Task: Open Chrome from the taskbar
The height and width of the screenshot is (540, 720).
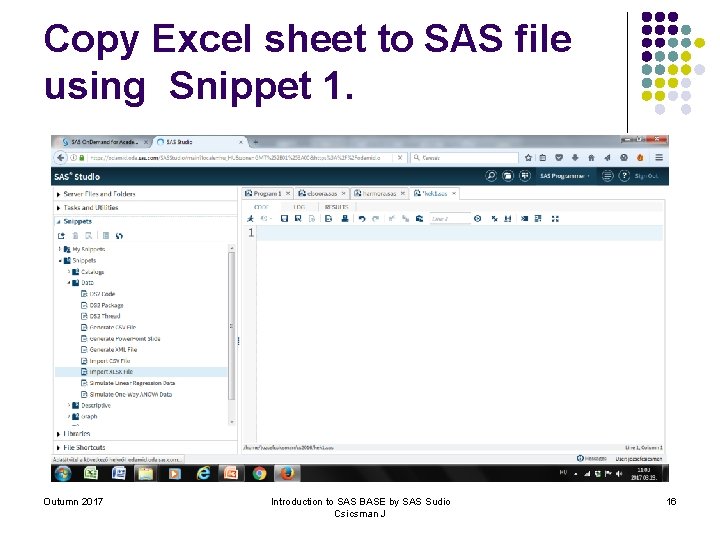Action: [x=259, y=473]
